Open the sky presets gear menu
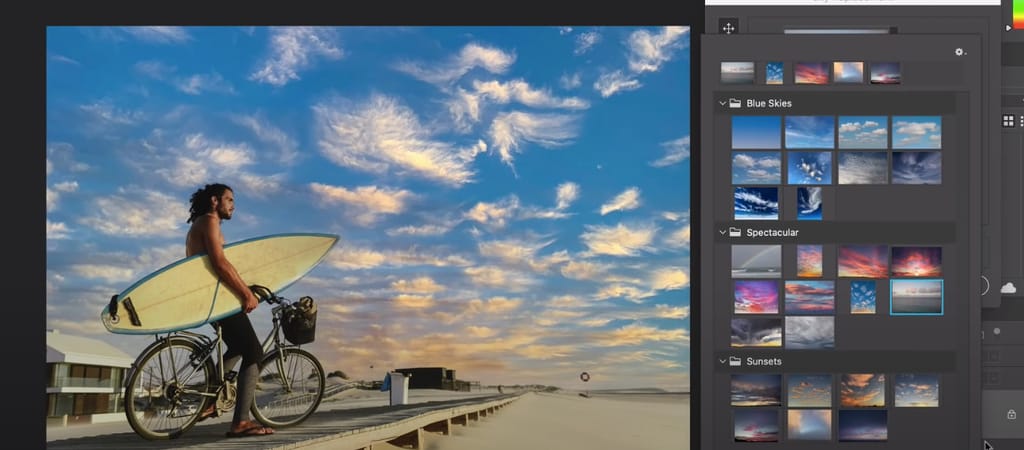Viewport: 1024px width, 450px height. tap(960, 52)
